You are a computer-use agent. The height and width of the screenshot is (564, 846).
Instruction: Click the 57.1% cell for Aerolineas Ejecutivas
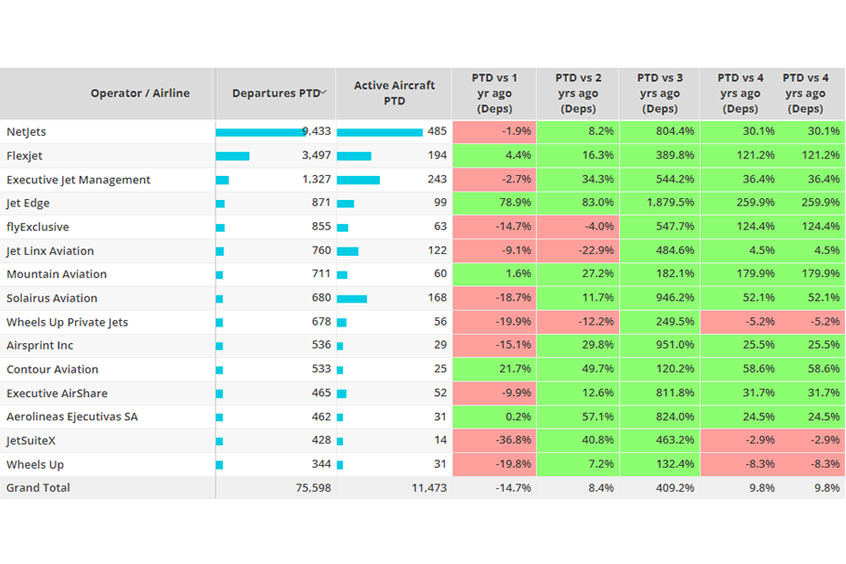pos(578,416)
